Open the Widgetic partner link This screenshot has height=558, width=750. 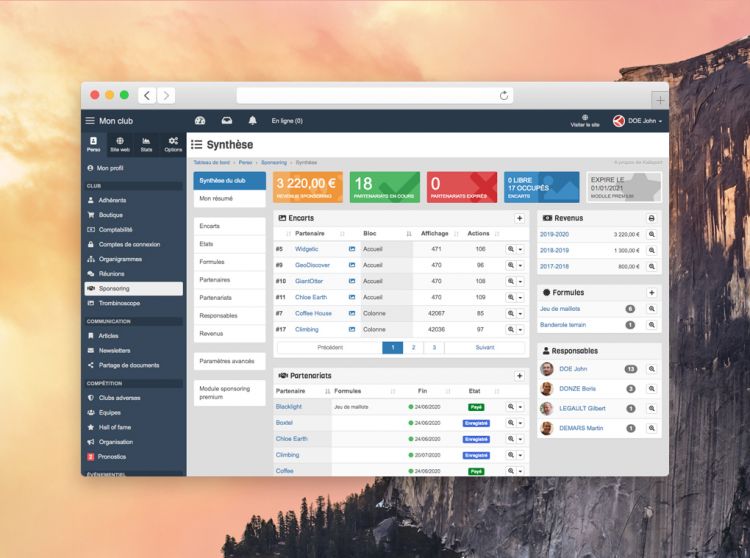point(307,249)
